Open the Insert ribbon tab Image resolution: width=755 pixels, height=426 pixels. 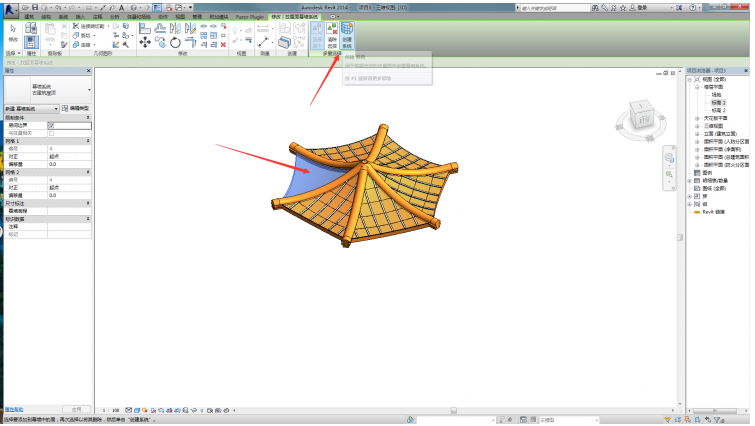click(80, 17)
